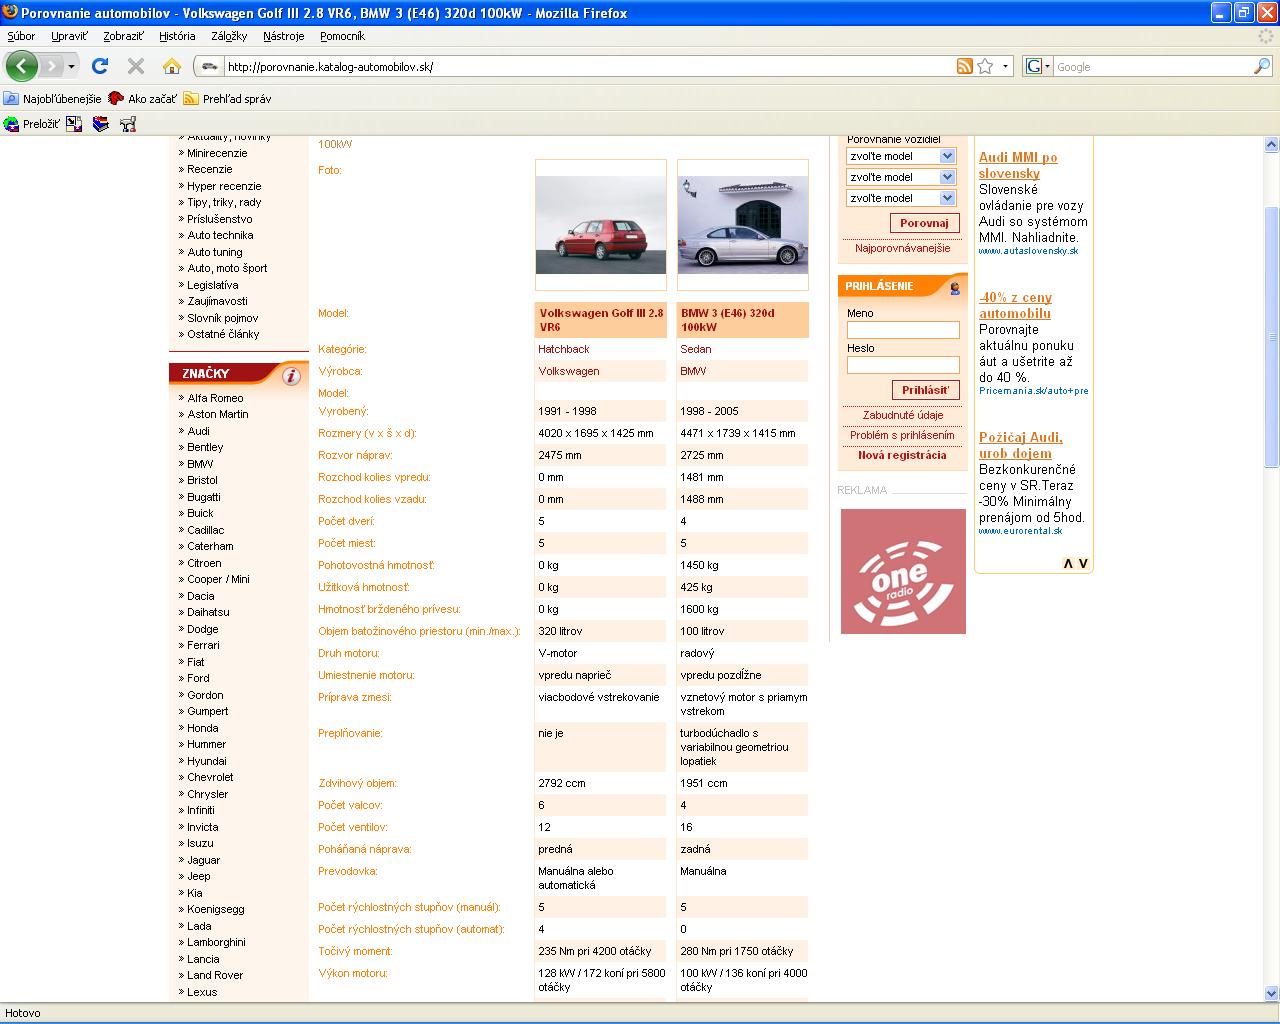Viewport: 1280px width, 1024px height.
Task: Open Najobľúbenejšie bookmarks folder
Action: coord(53,99)
